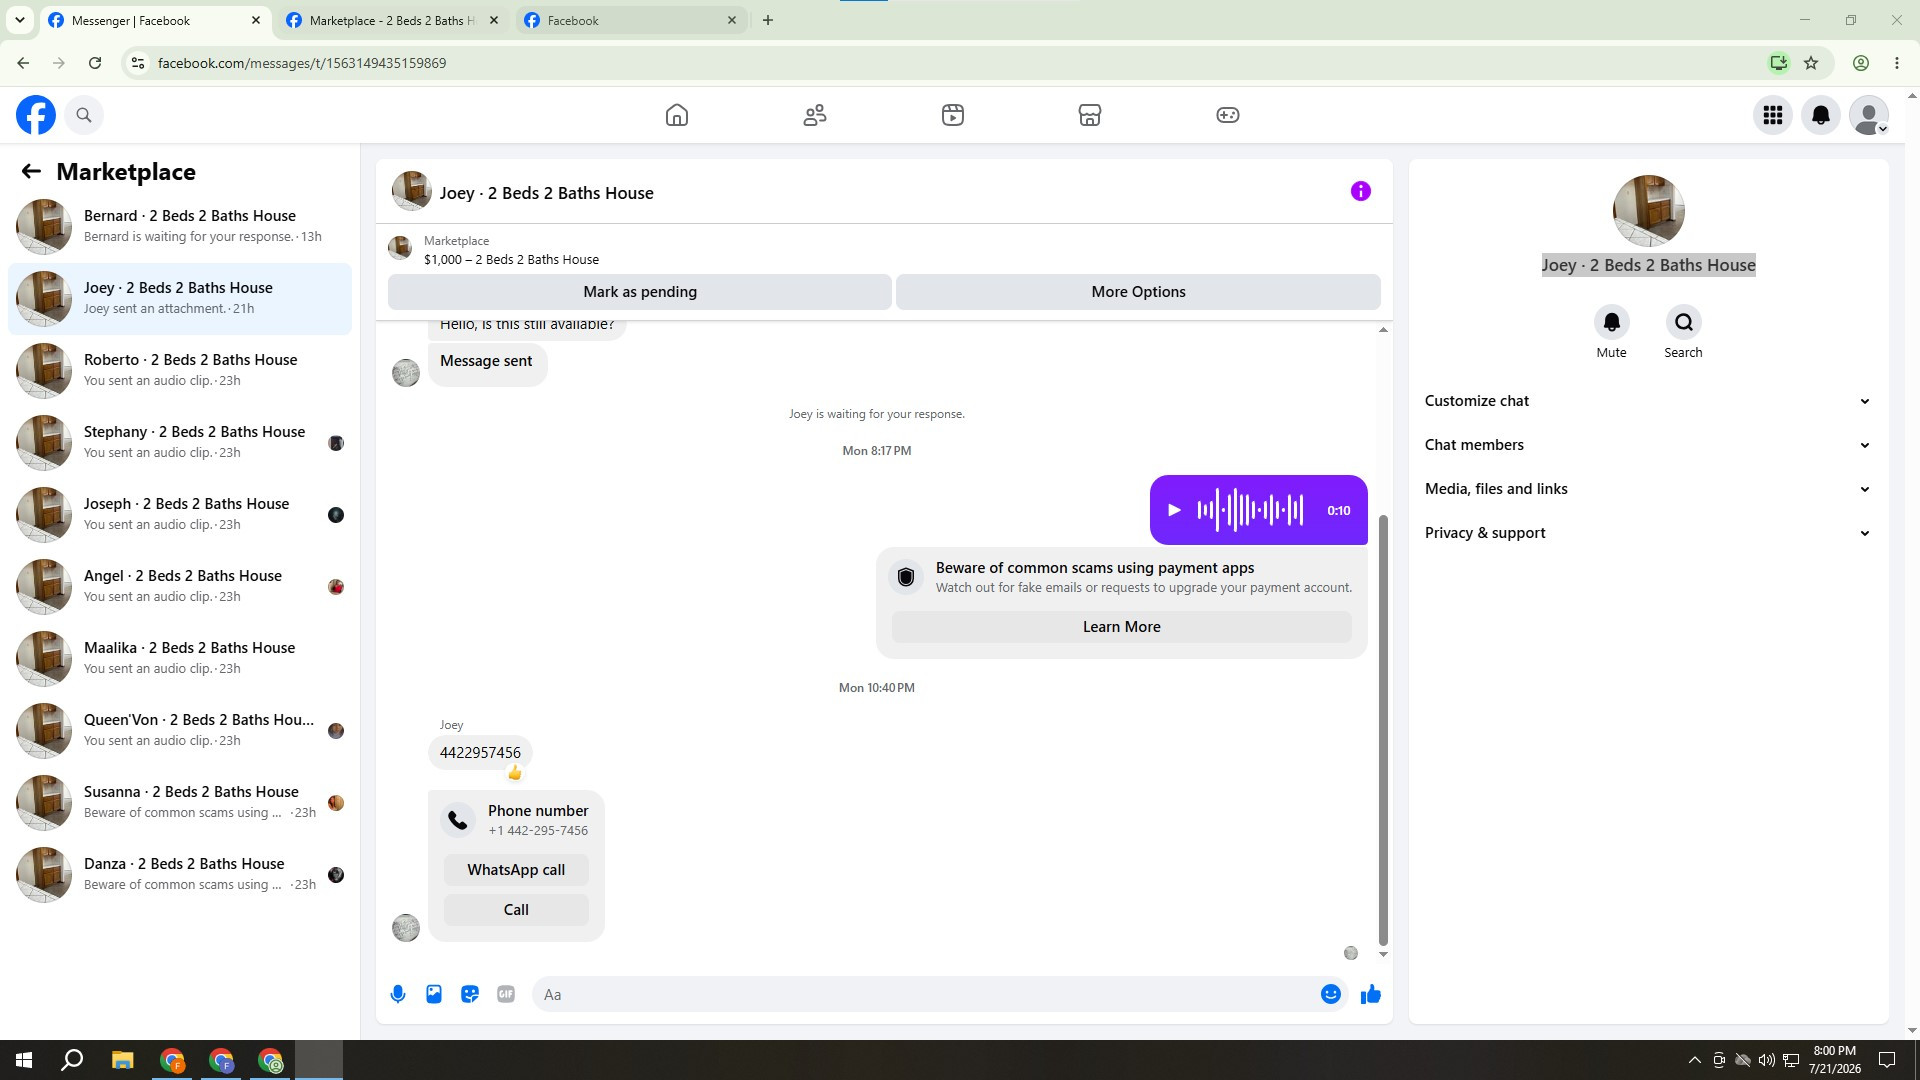
Task: Open the listing thumbnail in the right panel
Action: (x=1648, y=211)
